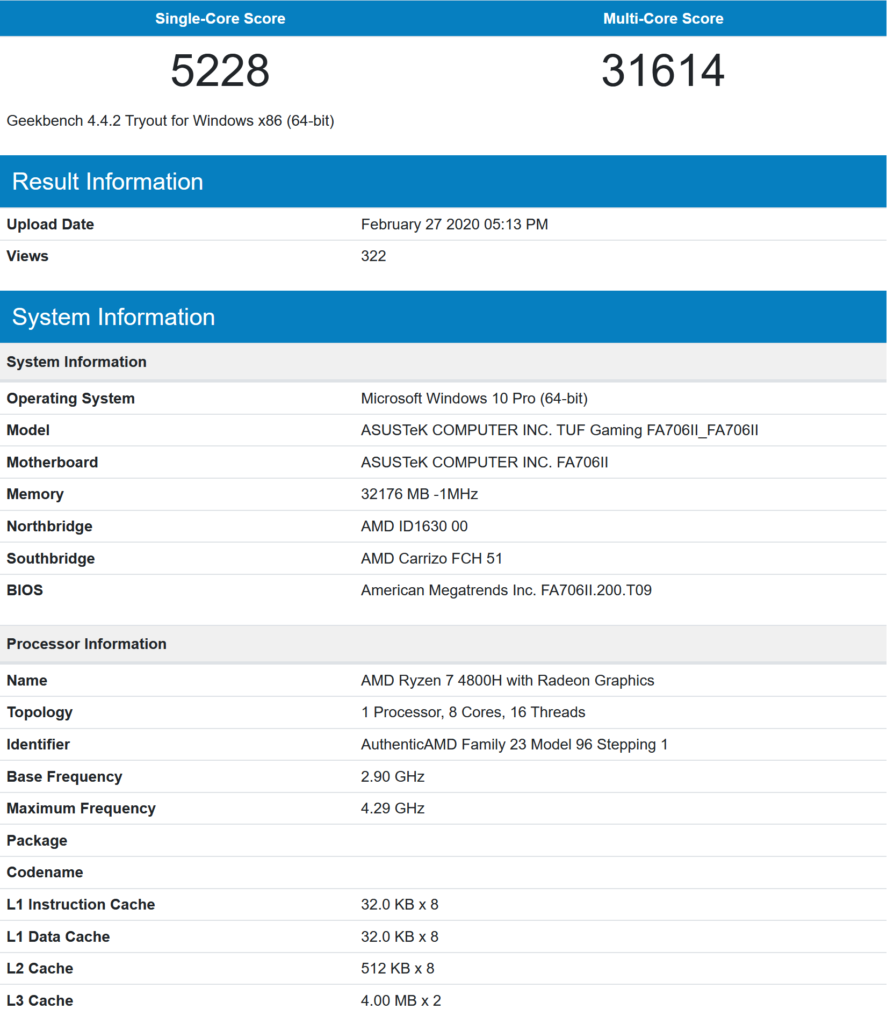Click the Package label
The image size is (887, 1024).
37,840
